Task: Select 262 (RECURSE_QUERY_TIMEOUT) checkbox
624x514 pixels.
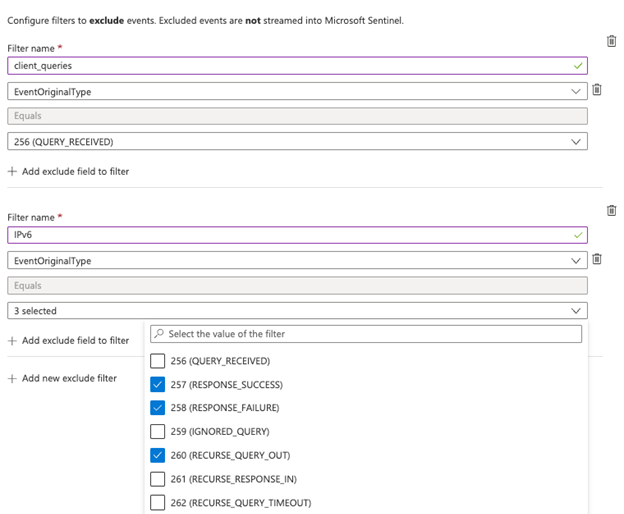Action: pos(157,502)
